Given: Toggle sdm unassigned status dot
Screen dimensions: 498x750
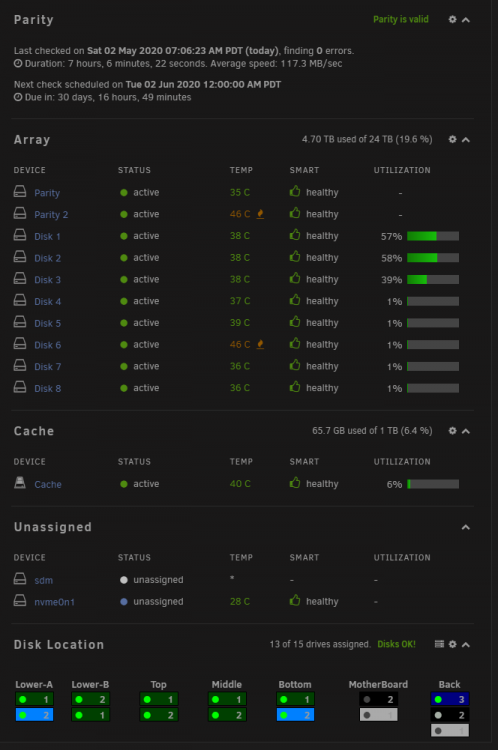Looking at the screenshot, I should (124, 580).
